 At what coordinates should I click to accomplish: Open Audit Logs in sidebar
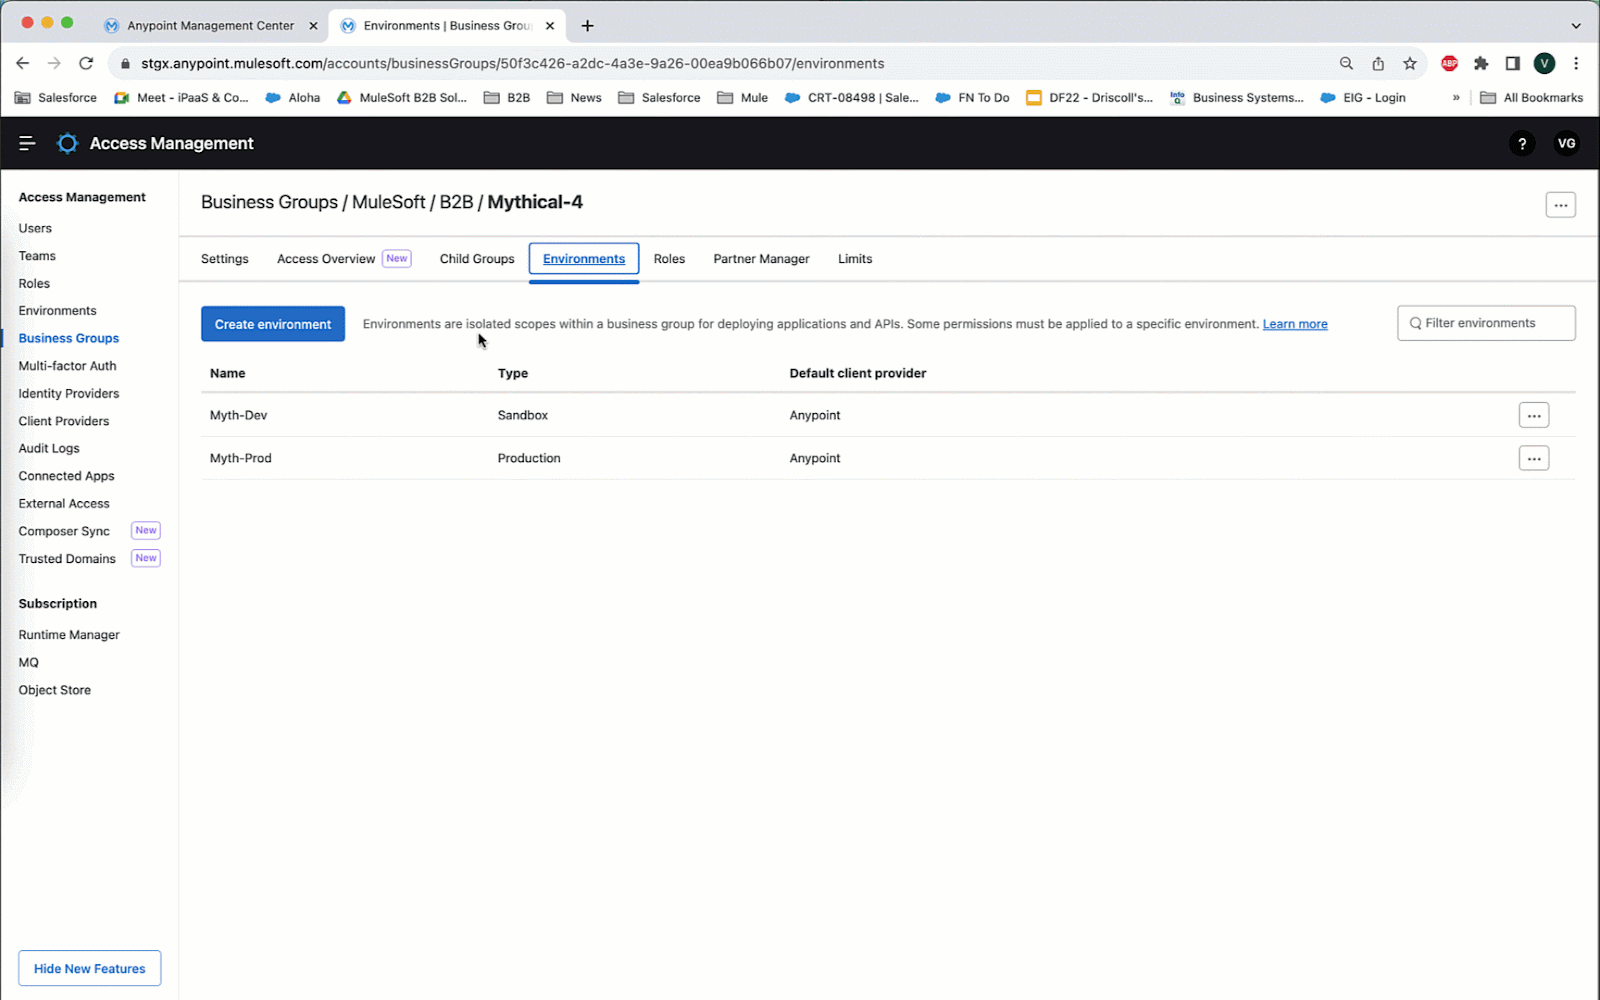49,448
